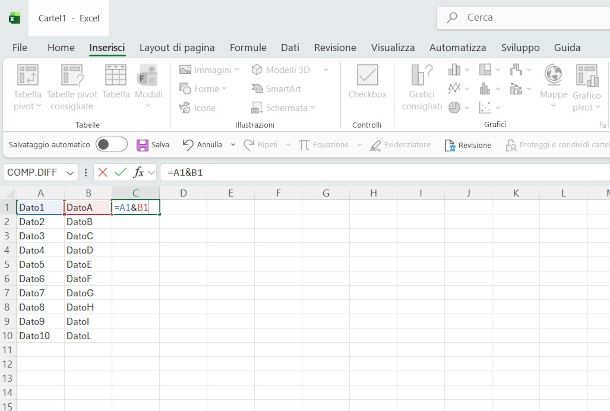This screenshot has width=610, height=411.
Task: Insert a Checkbox control
Action: tap(367, 81)
